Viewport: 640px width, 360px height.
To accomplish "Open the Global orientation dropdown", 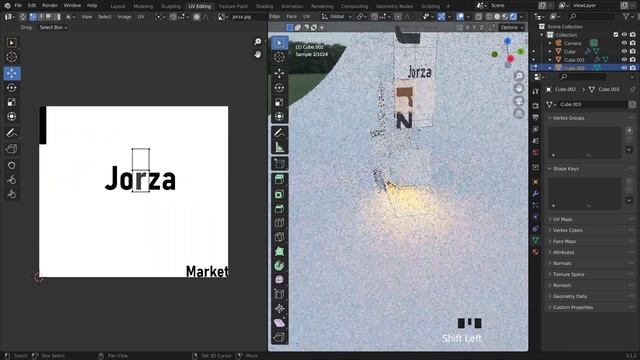I will point(337,17).
